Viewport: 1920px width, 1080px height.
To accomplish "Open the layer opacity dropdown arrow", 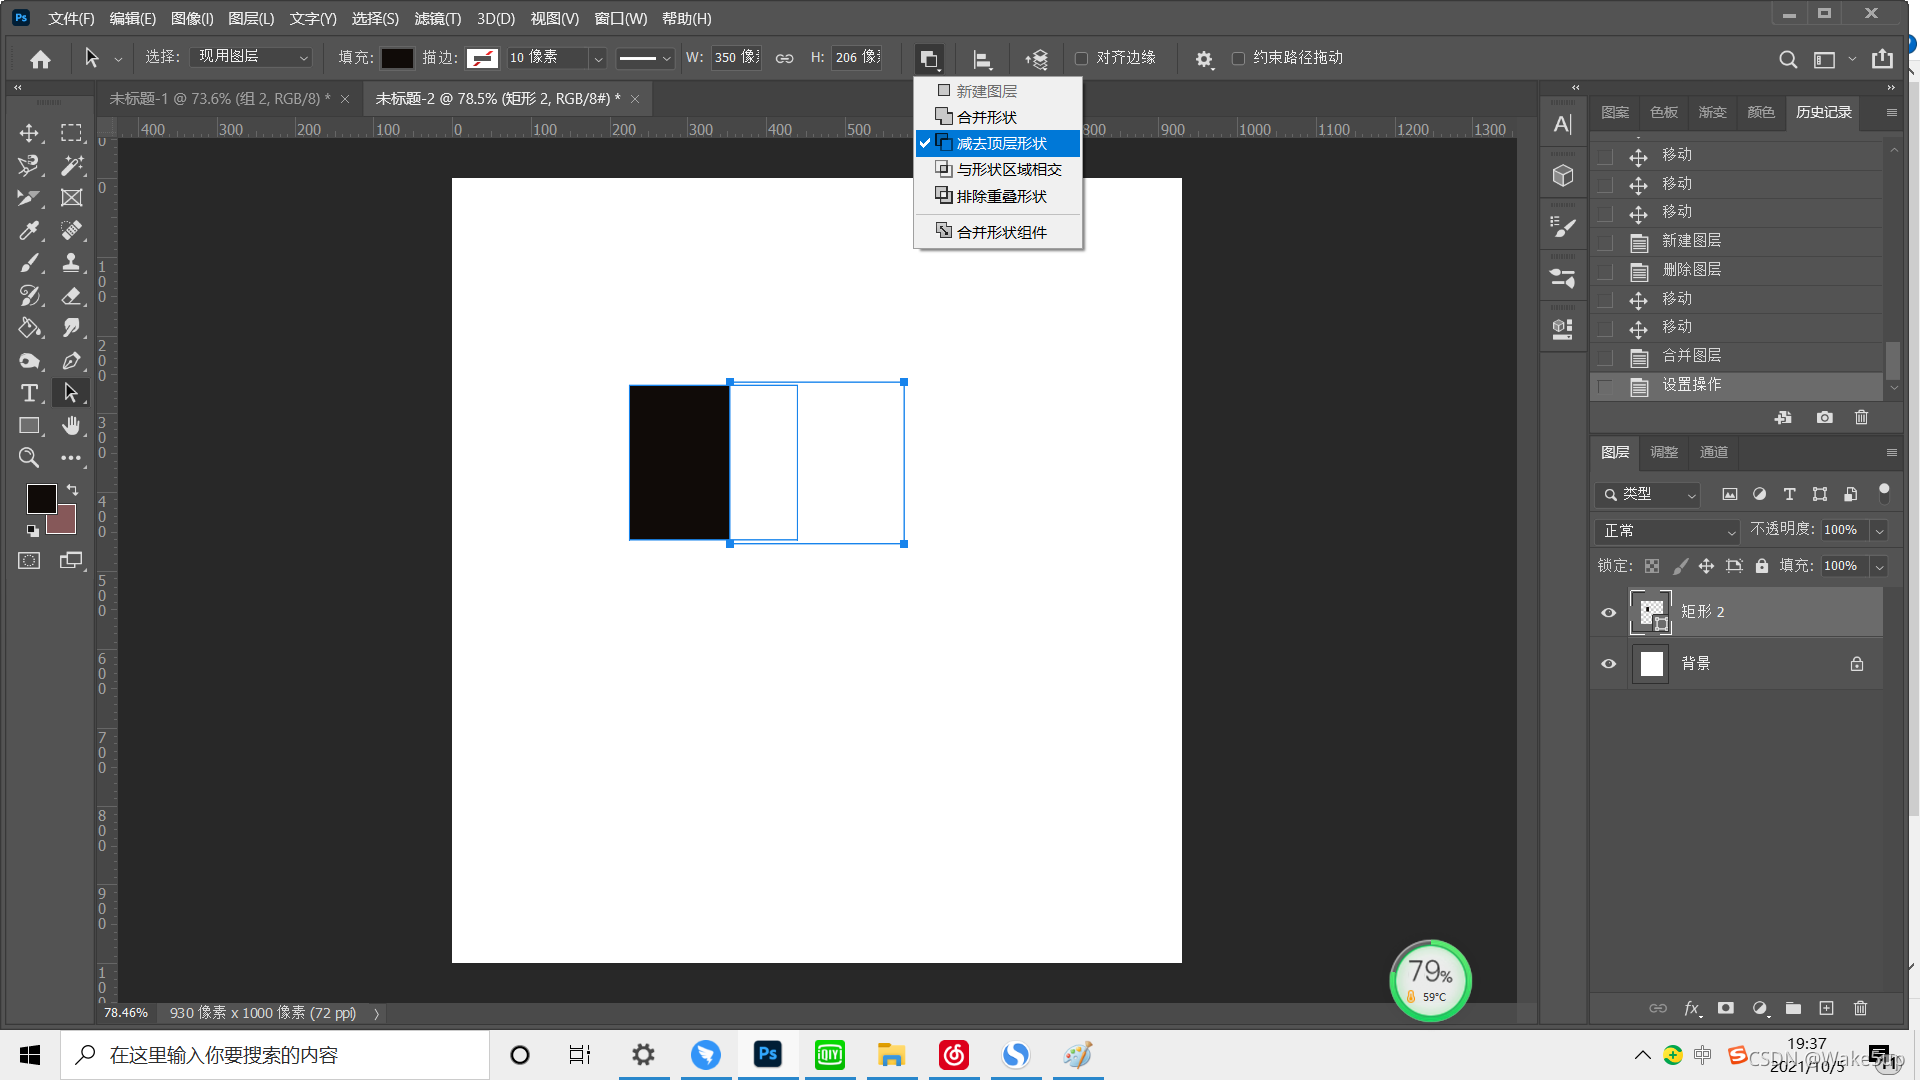I will [x=1879, y=530].
